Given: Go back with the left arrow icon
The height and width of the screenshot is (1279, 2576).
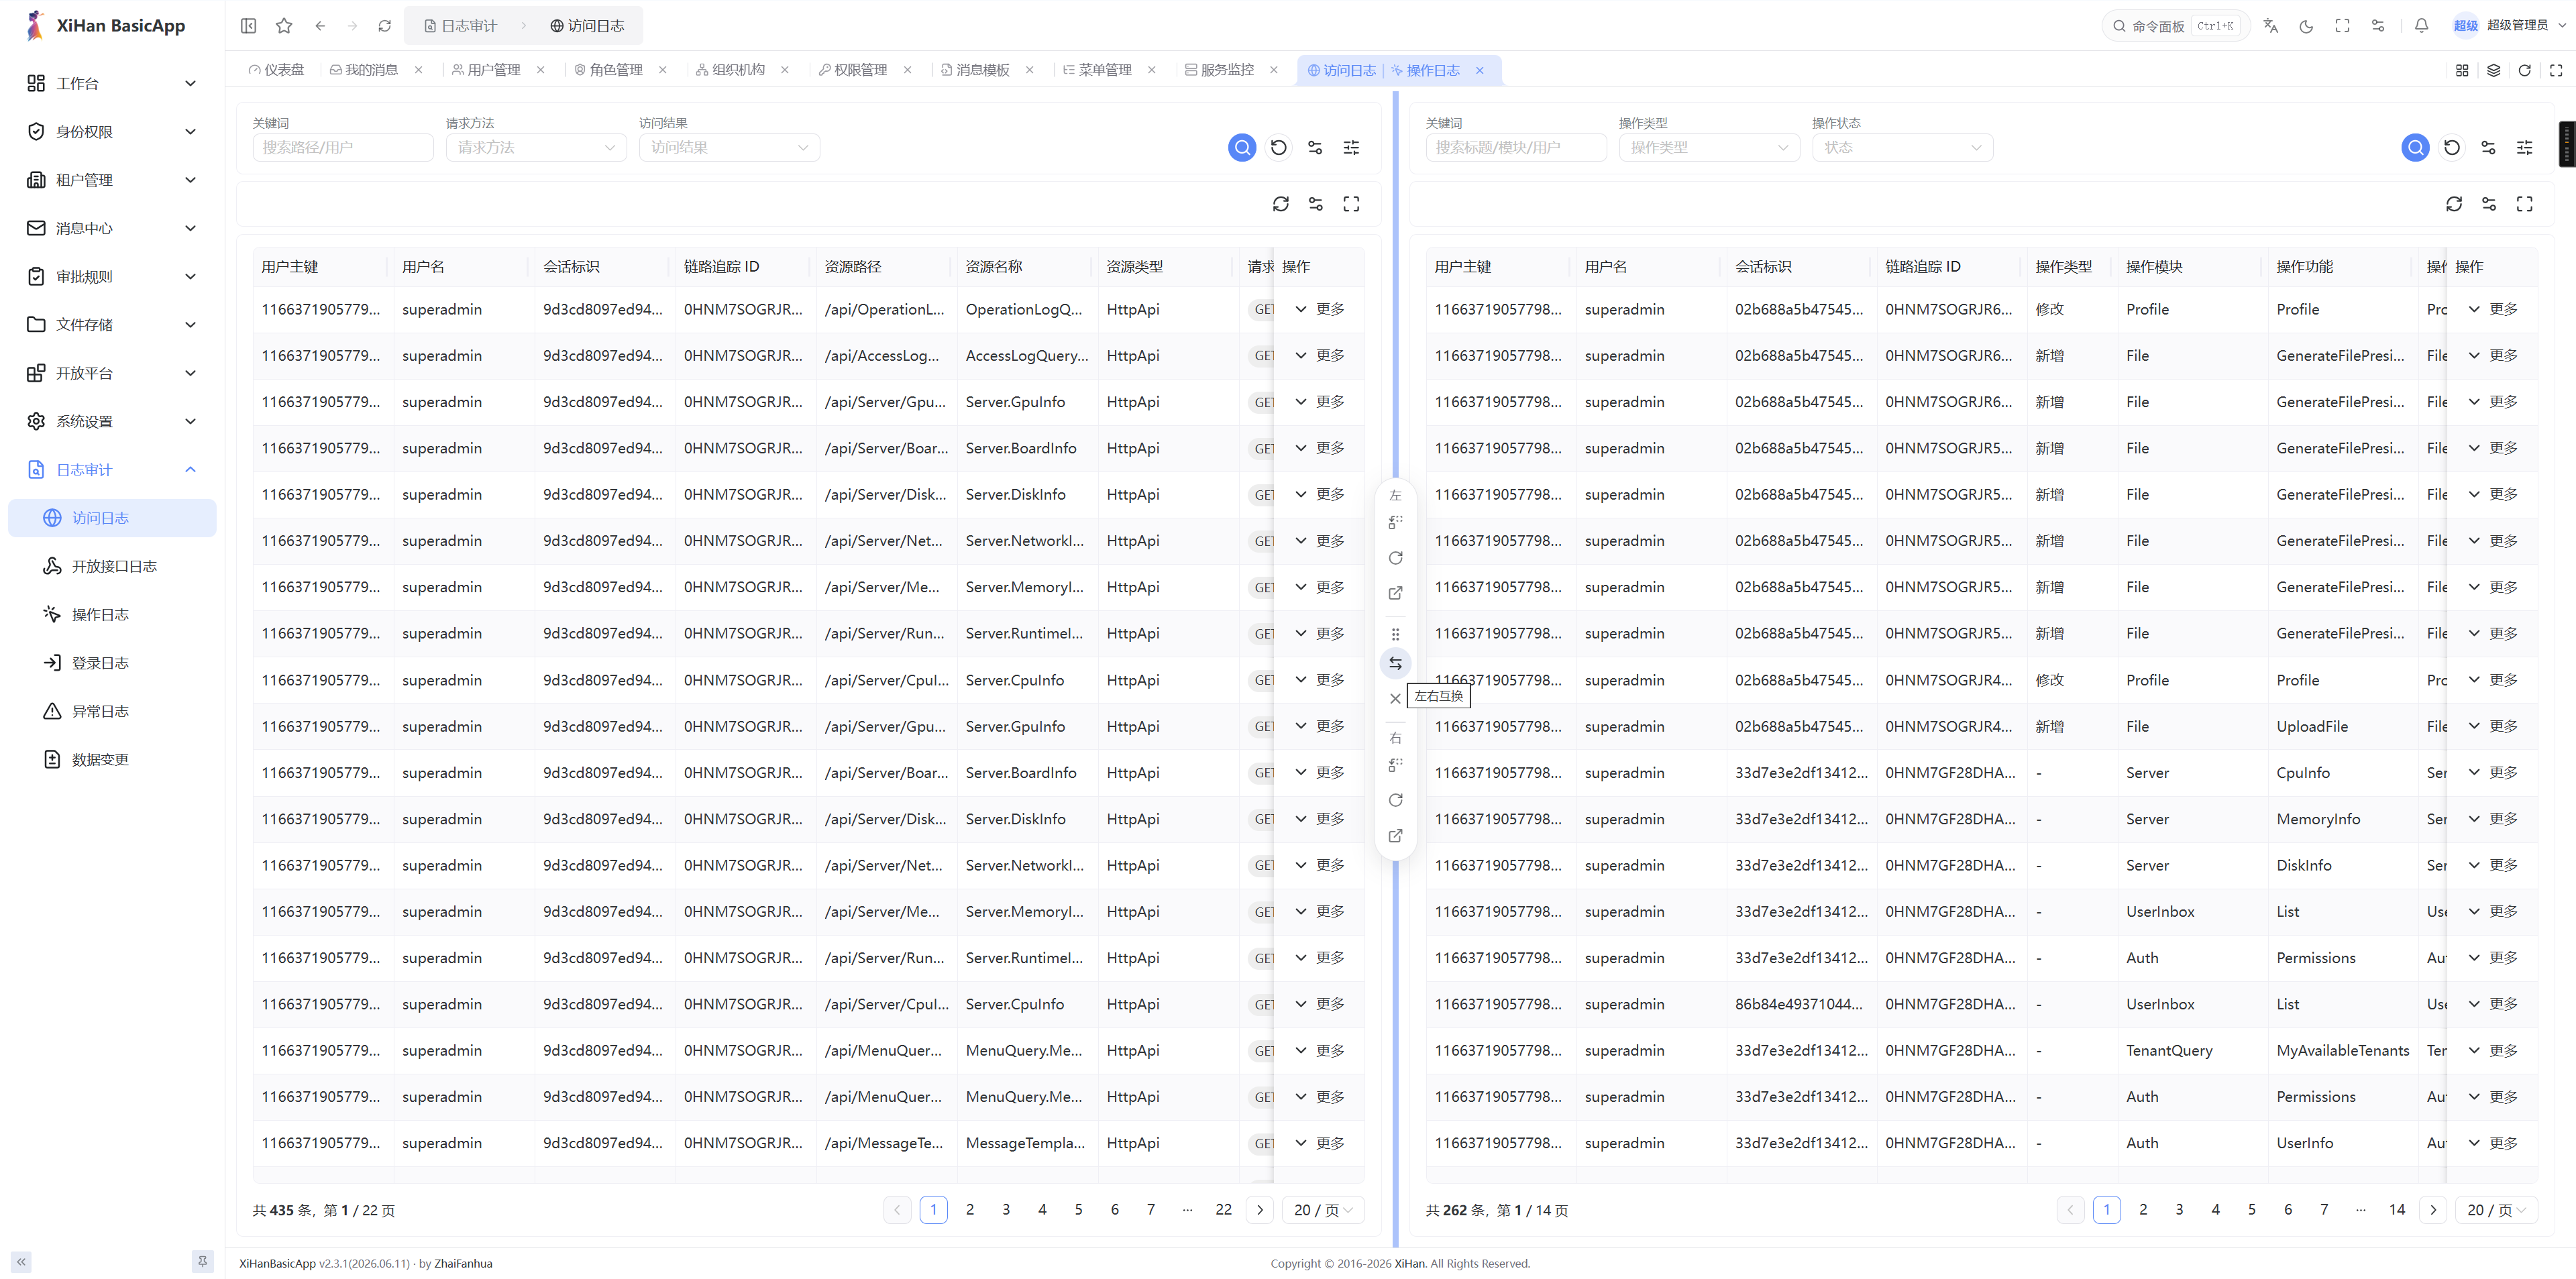Looking at the screenshot, I should (x=320, y=26).
